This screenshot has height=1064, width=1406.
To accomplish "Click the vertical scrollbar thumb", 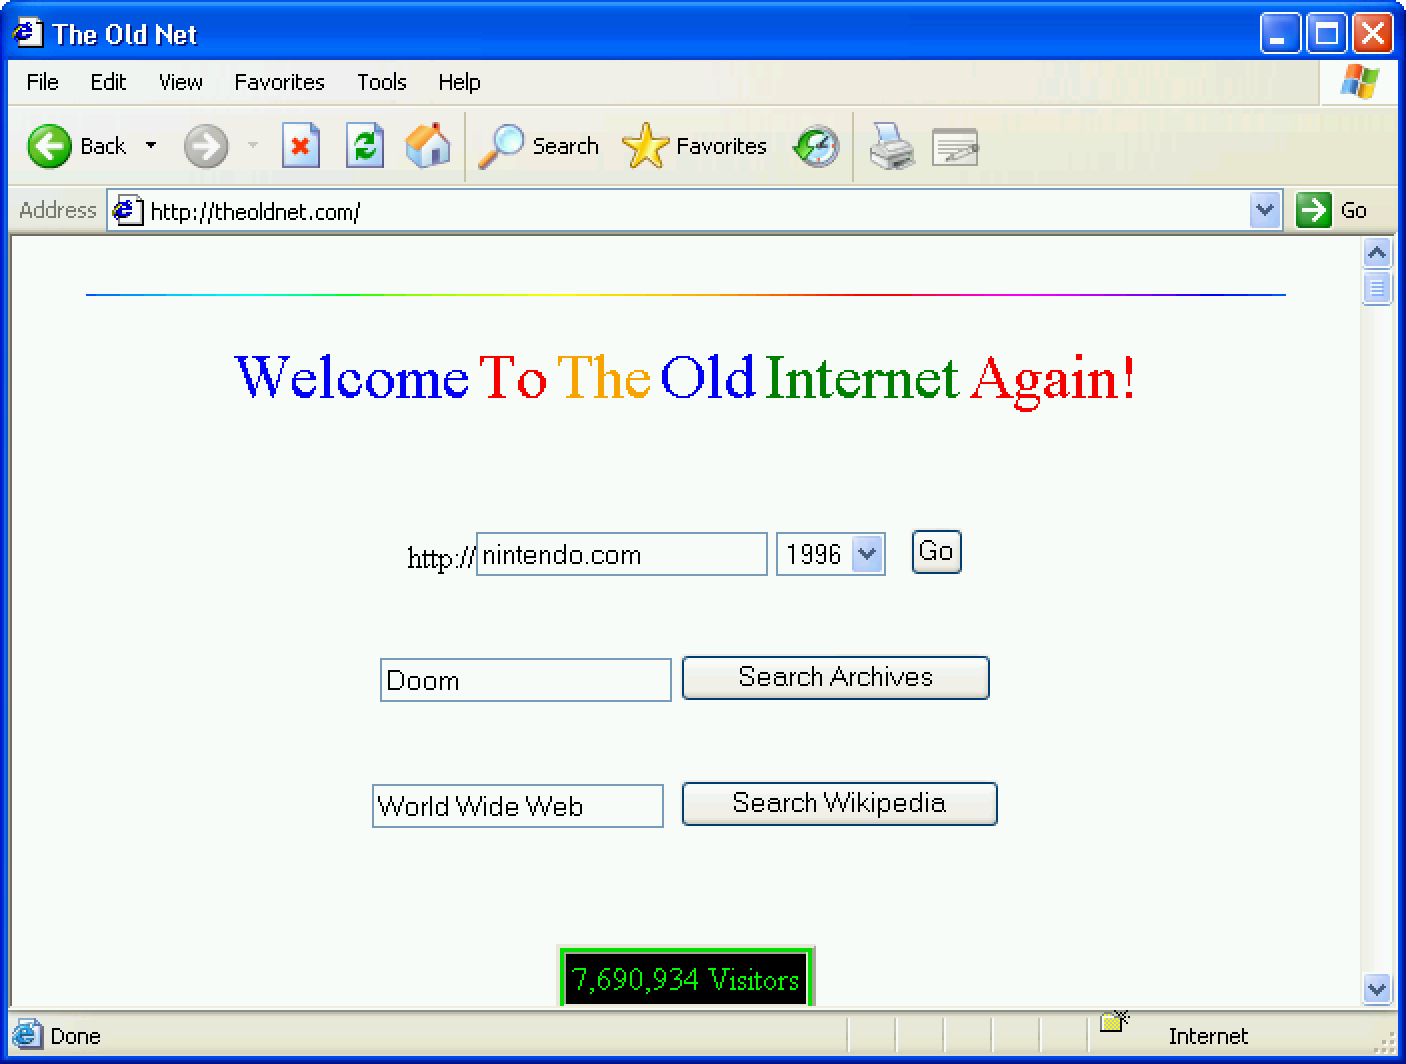I will [x=1377, y=288].
